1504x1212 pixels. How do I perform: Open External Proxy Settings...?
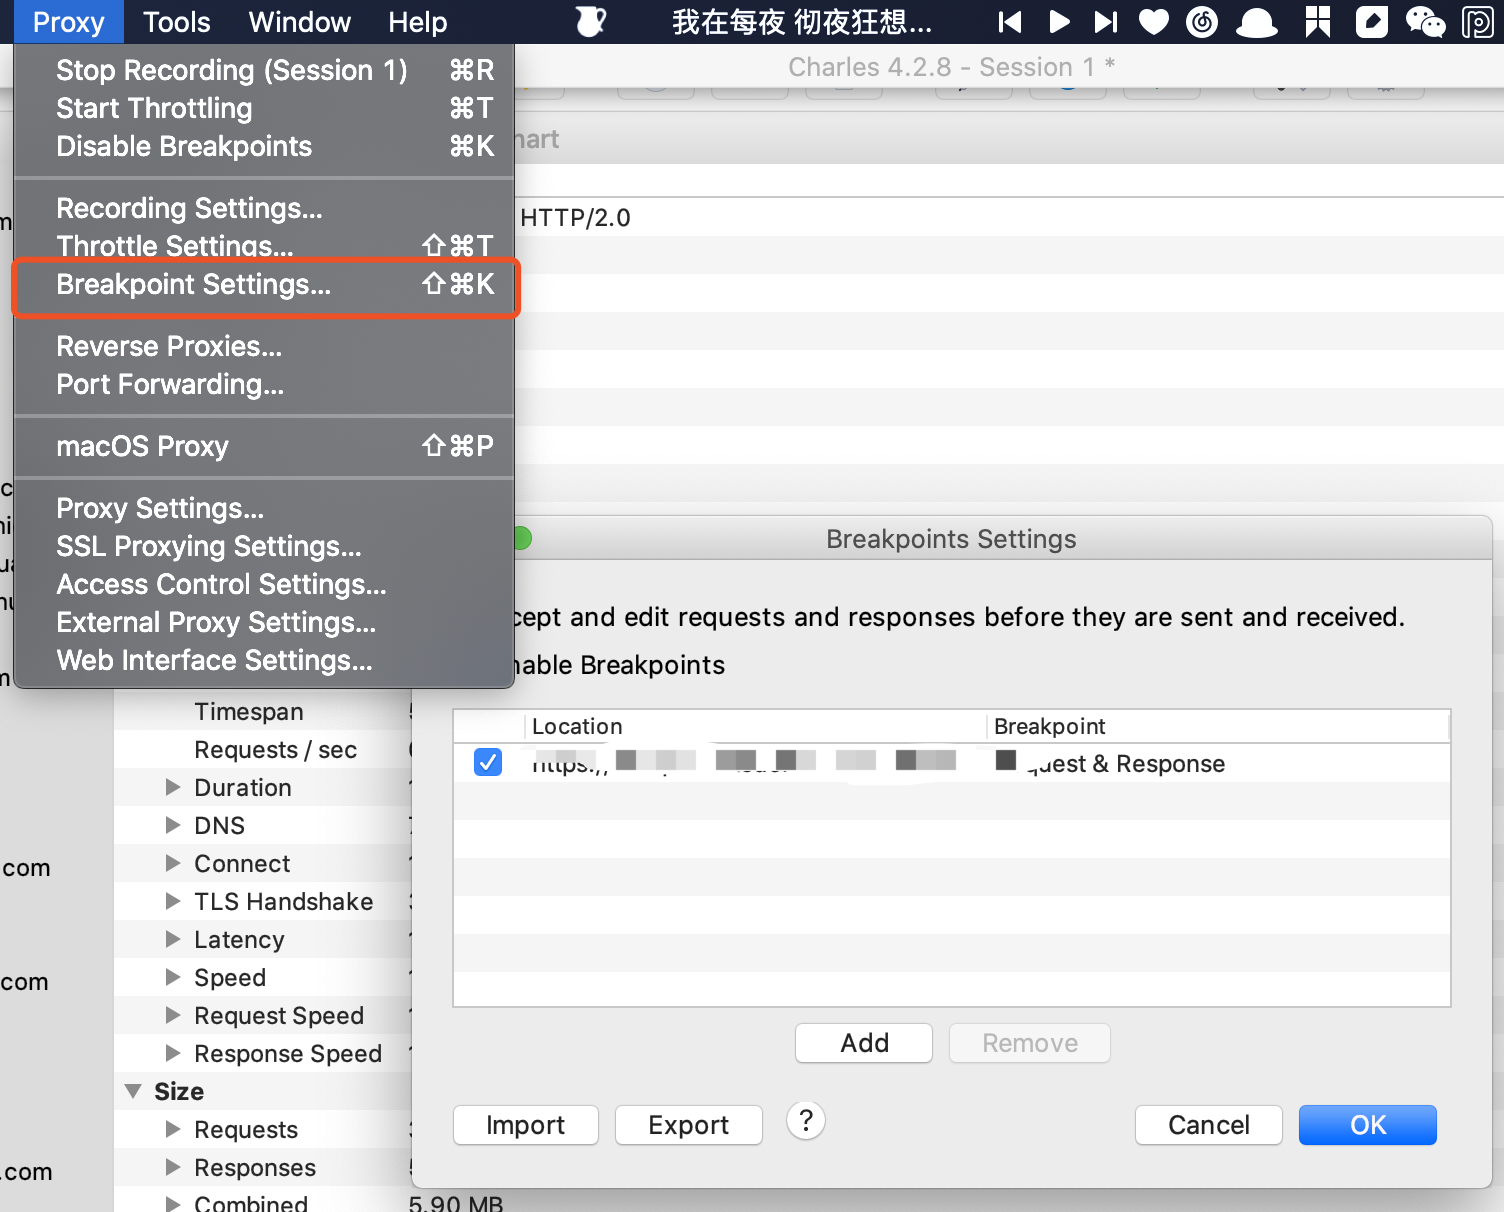tap(264, 622)
